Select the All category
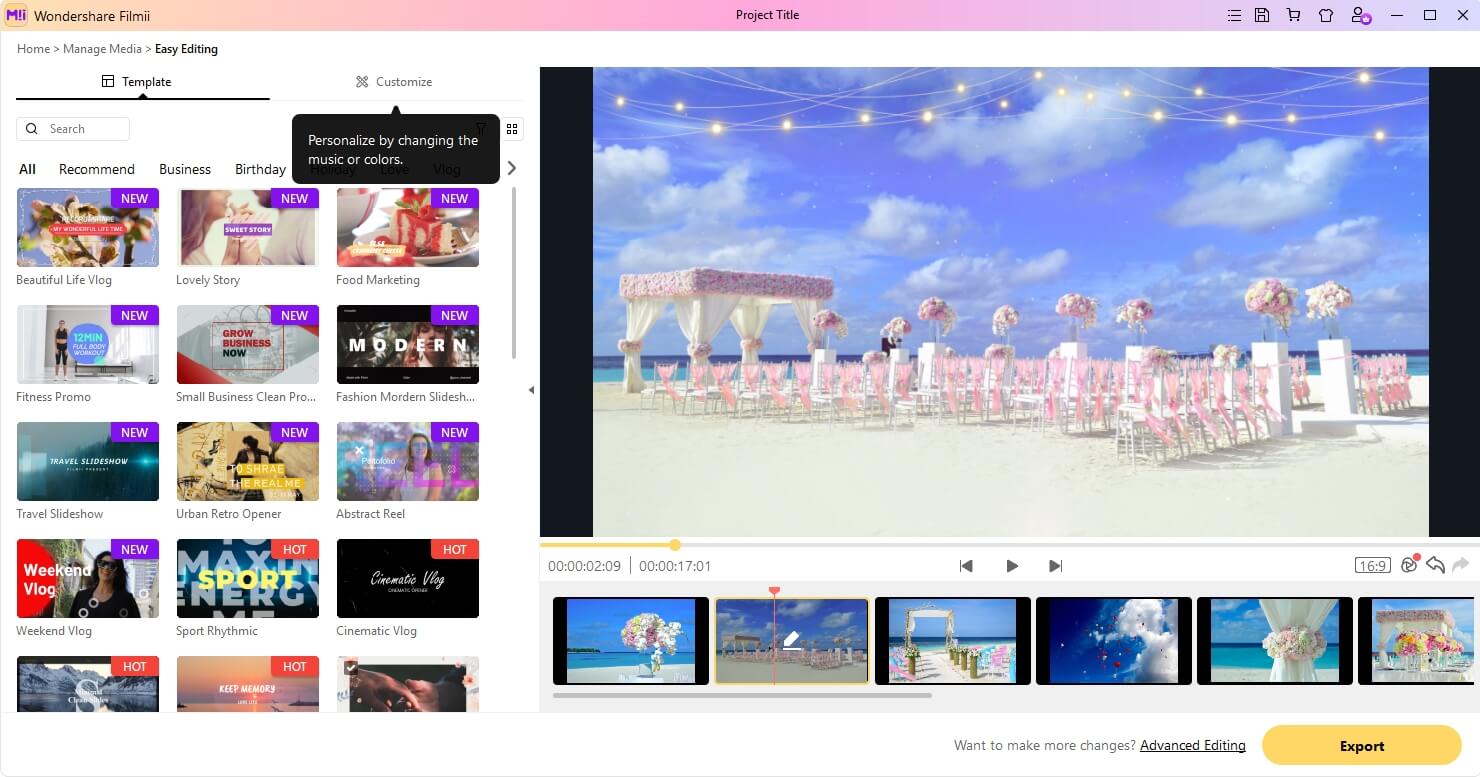Screen dimensions: 1480x777 (27, 169)
